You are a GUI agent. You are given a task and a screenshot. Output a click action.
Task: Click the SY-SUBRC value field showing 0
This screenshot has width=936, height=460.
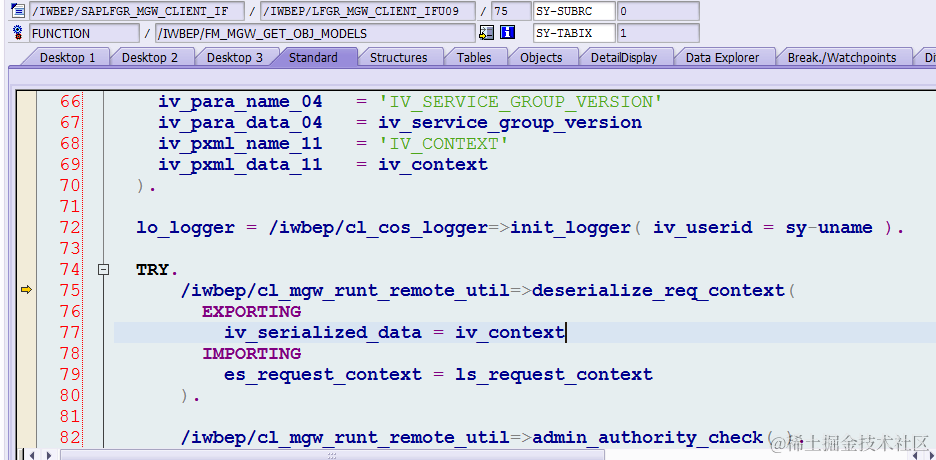[x=658, y=11]
